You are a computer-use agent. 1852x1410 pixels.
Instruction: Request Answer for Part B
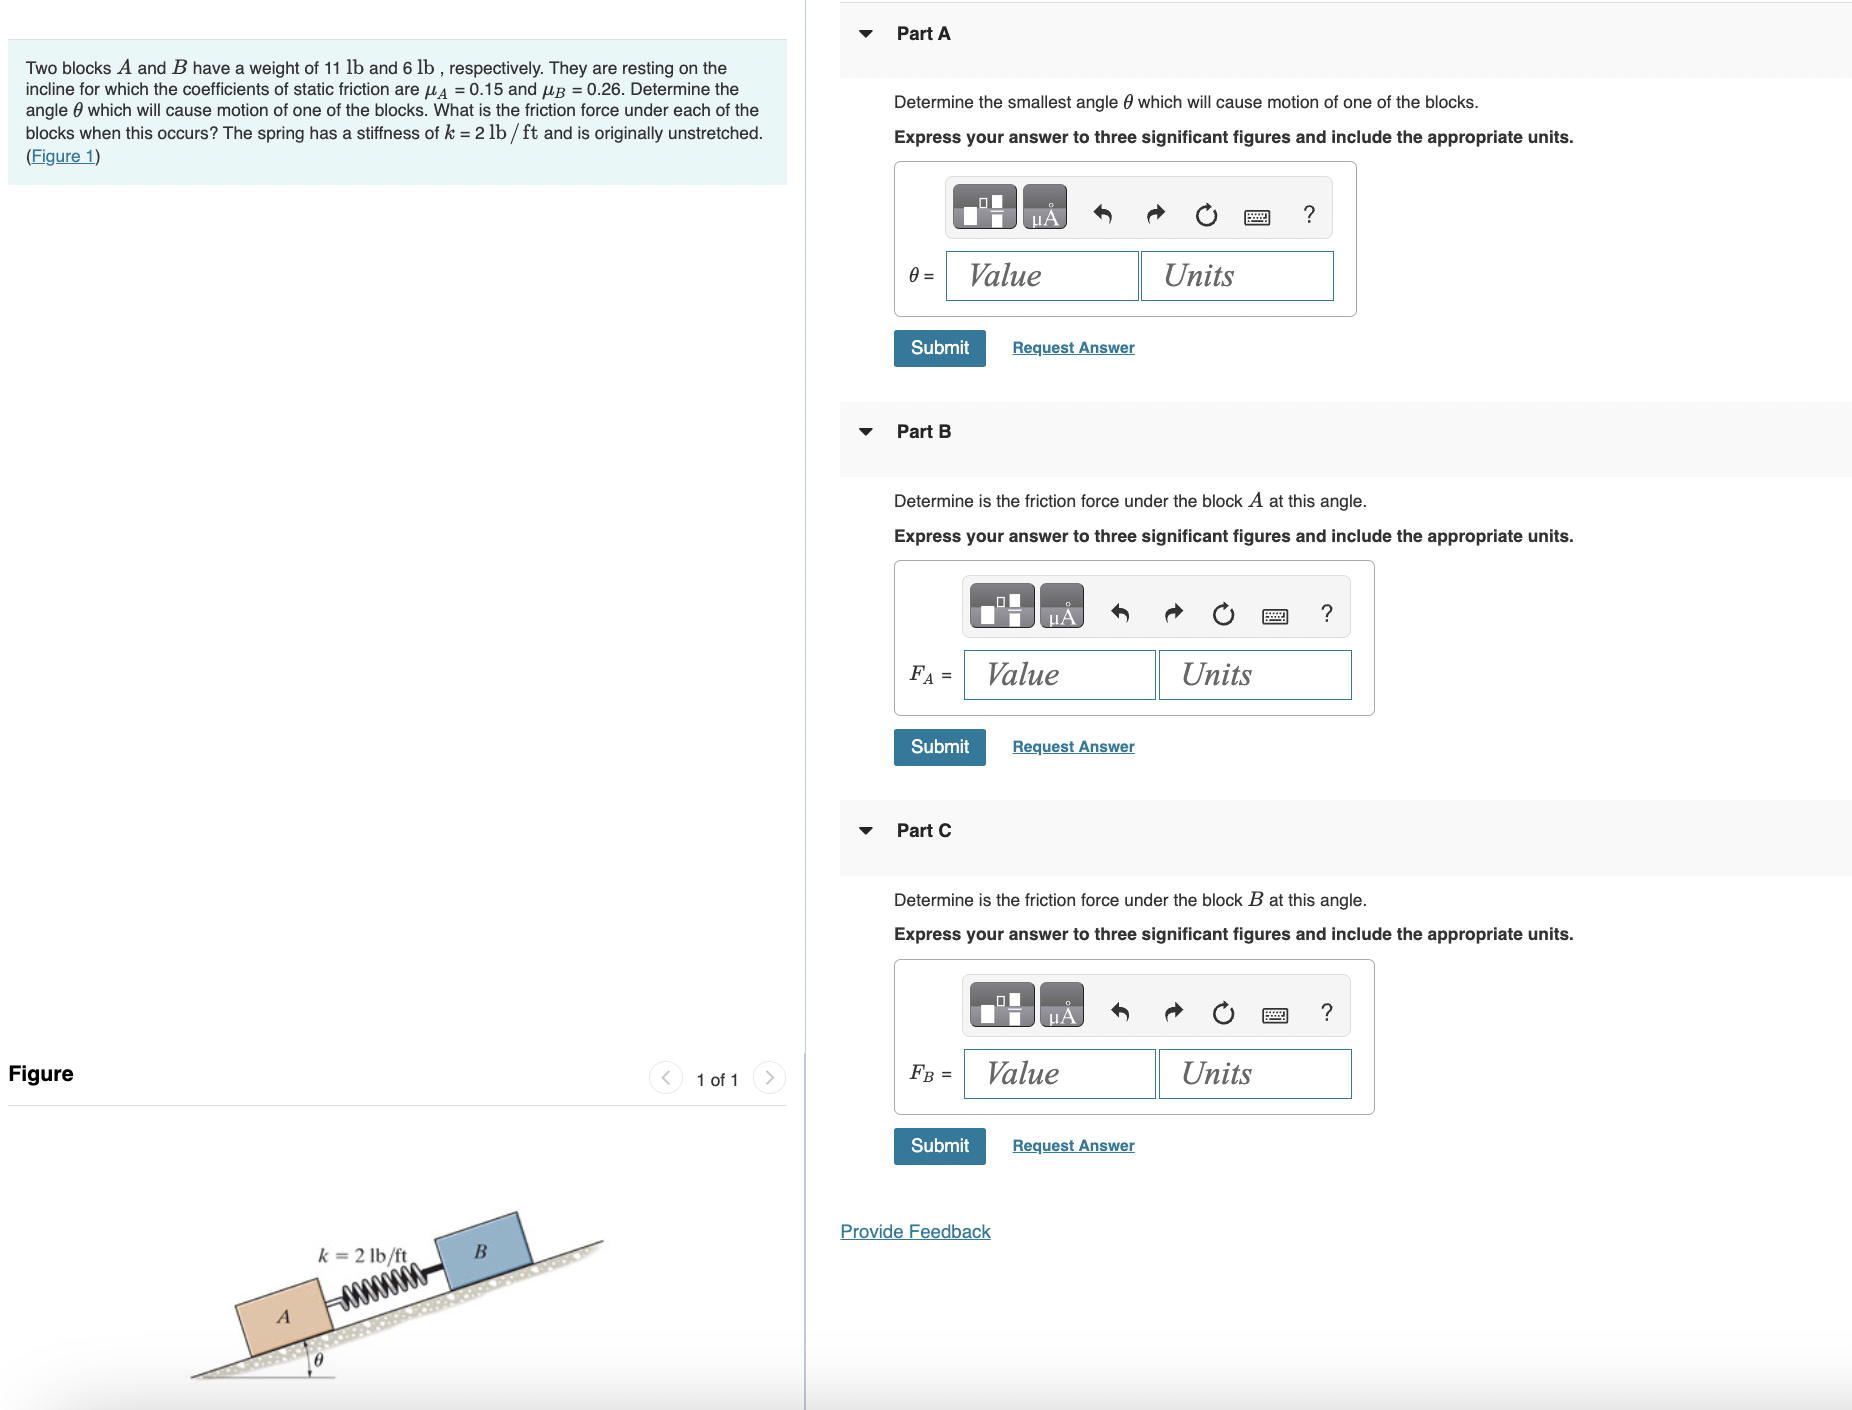point(1073,747)
